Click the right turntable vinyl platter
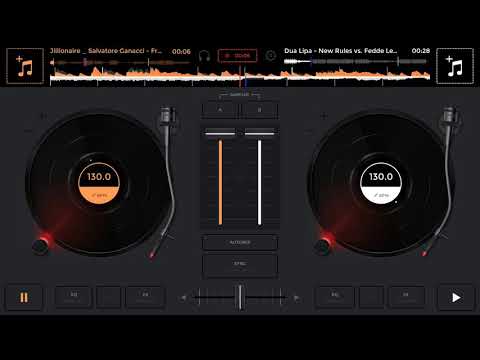Image resolution: width=480 pixels, height=360 pixels. (381, 184)
